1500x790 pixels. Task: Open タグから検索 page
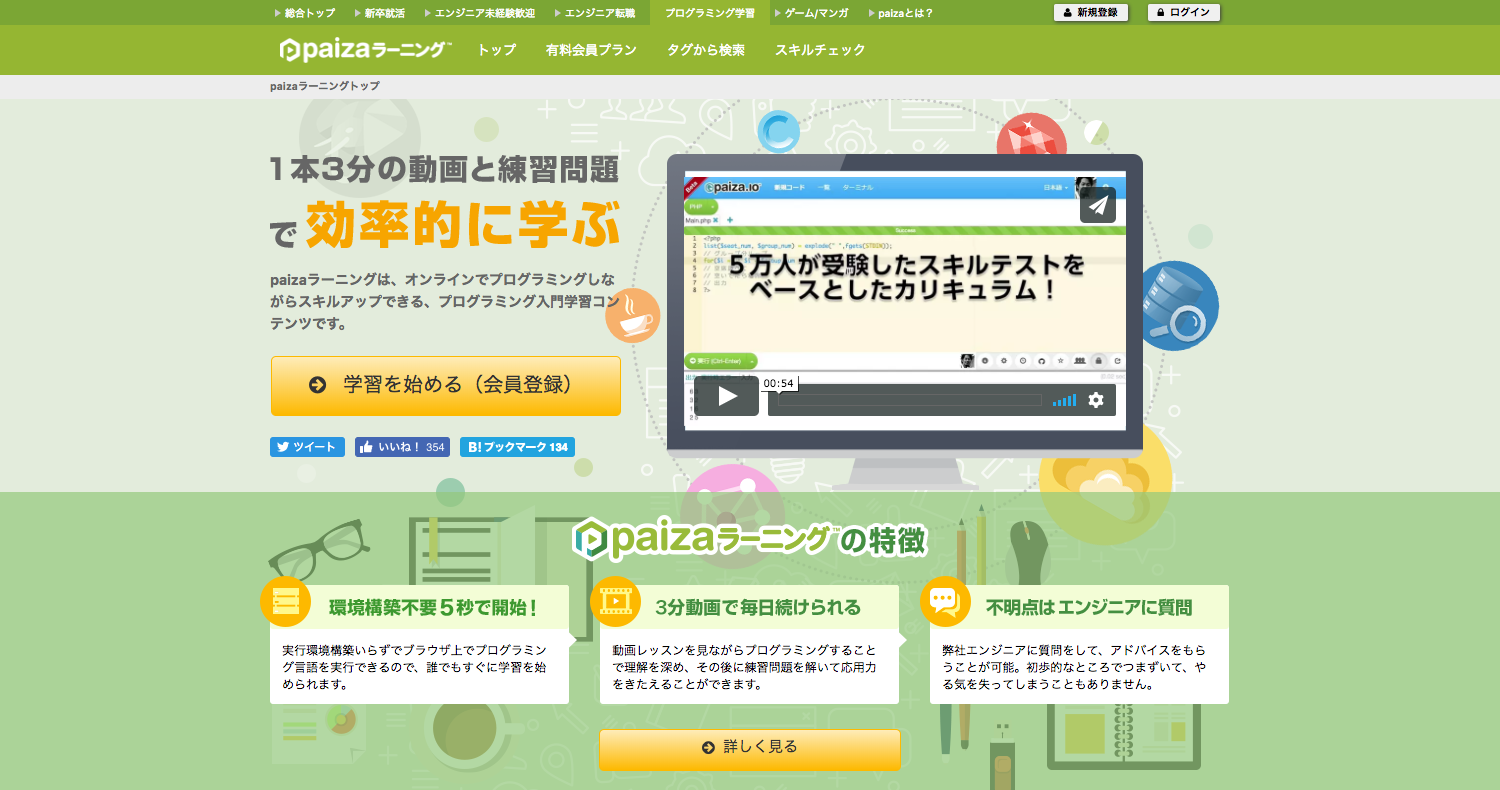coord(706,49)
